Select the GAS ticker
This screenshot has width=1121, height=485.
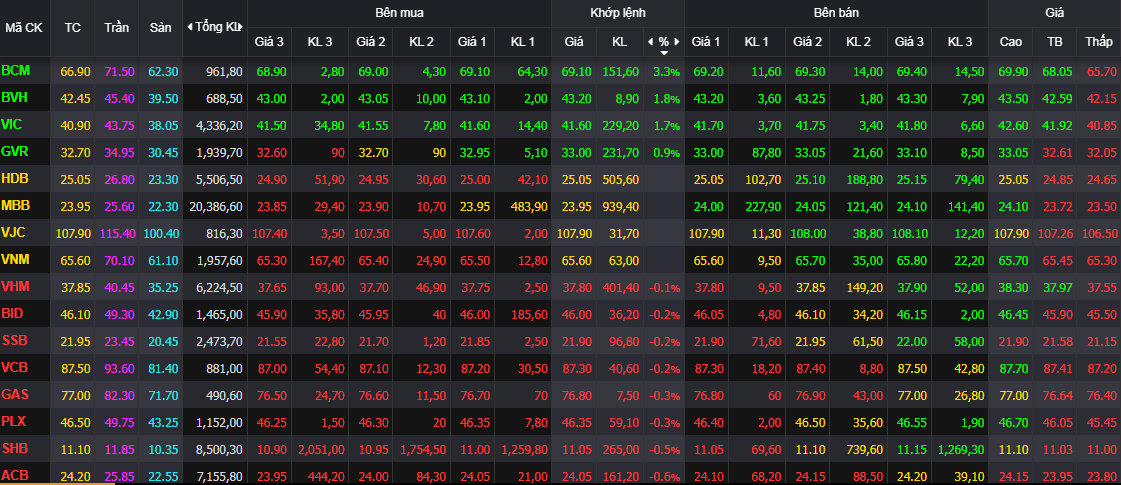tap(16, 394)
